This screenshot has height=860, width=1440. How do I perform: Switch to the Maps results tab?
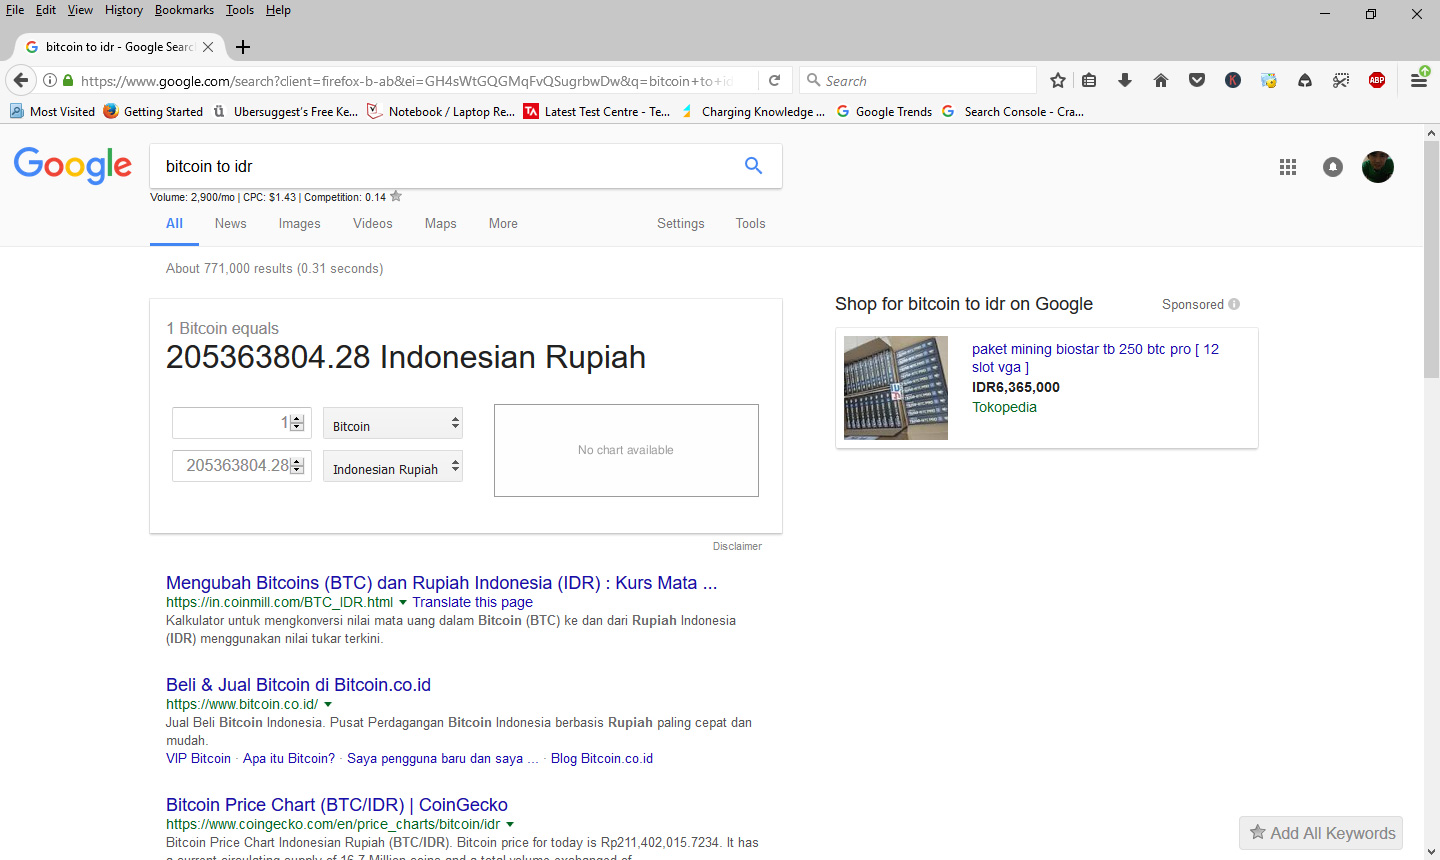[441, 223]
